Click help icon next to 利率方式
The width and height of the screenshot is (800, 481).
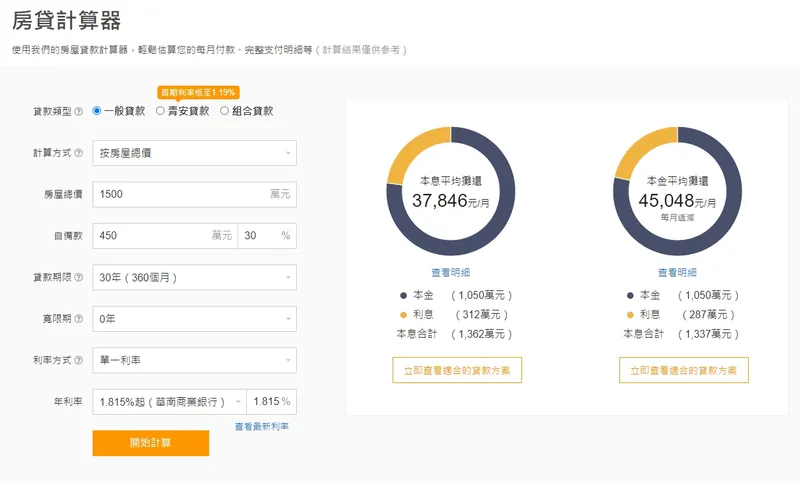point(79,360)
